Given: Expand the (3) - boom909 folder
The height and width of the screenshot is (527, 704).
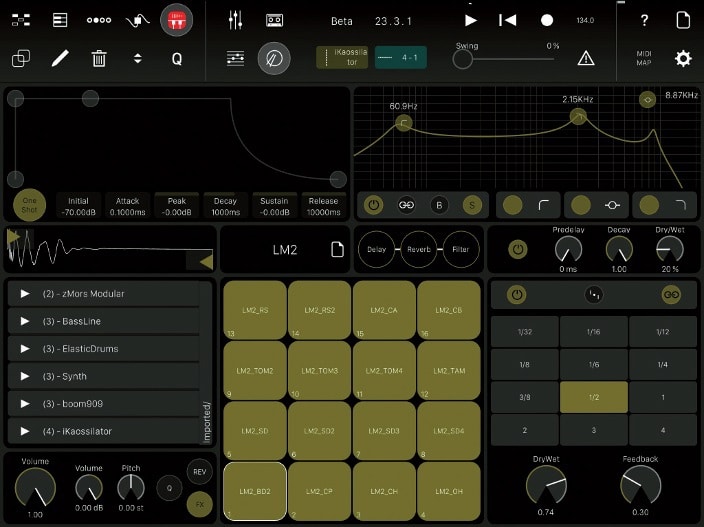Looking at the screenshot, I should click(x=103, y=404).
